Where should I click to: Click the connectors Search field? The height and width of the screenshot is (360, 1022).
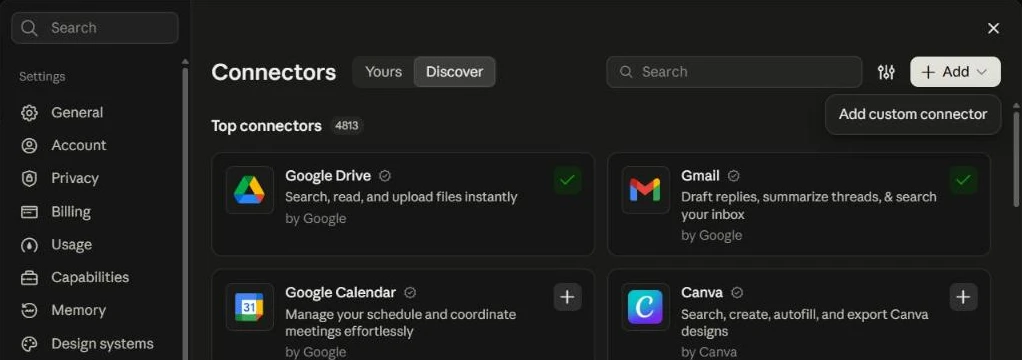(734, 72)
